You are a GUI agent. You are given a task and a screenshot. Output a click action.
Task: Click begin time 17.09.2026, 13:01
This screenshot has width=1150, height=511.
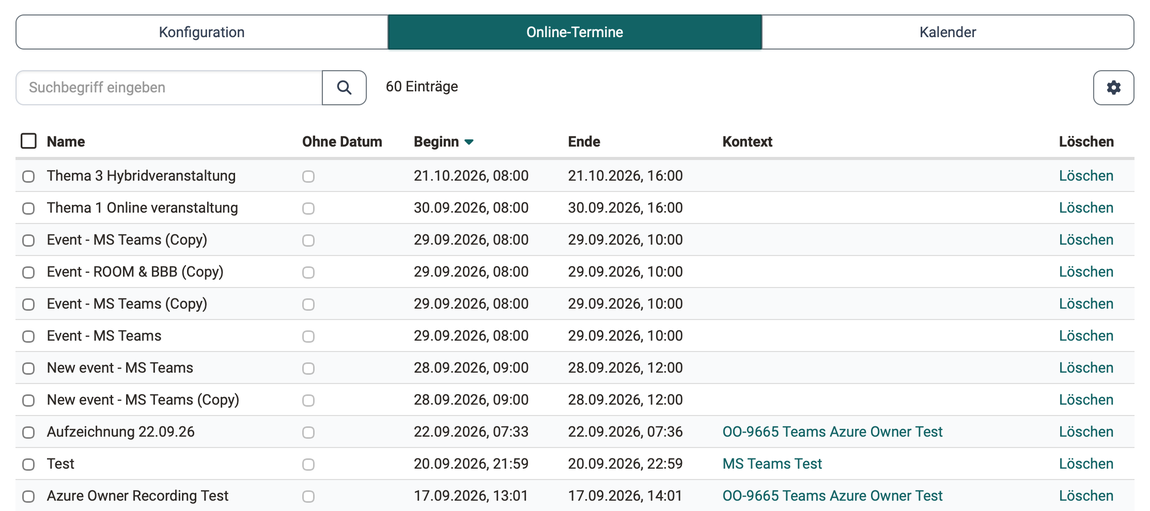tap(471, 496)
